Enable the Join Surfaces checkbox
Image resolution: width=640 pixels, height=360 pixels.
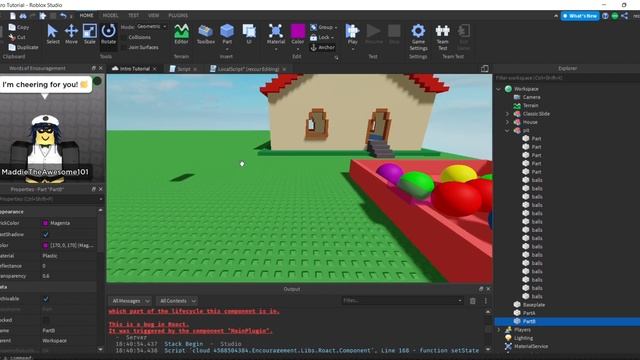124,47
